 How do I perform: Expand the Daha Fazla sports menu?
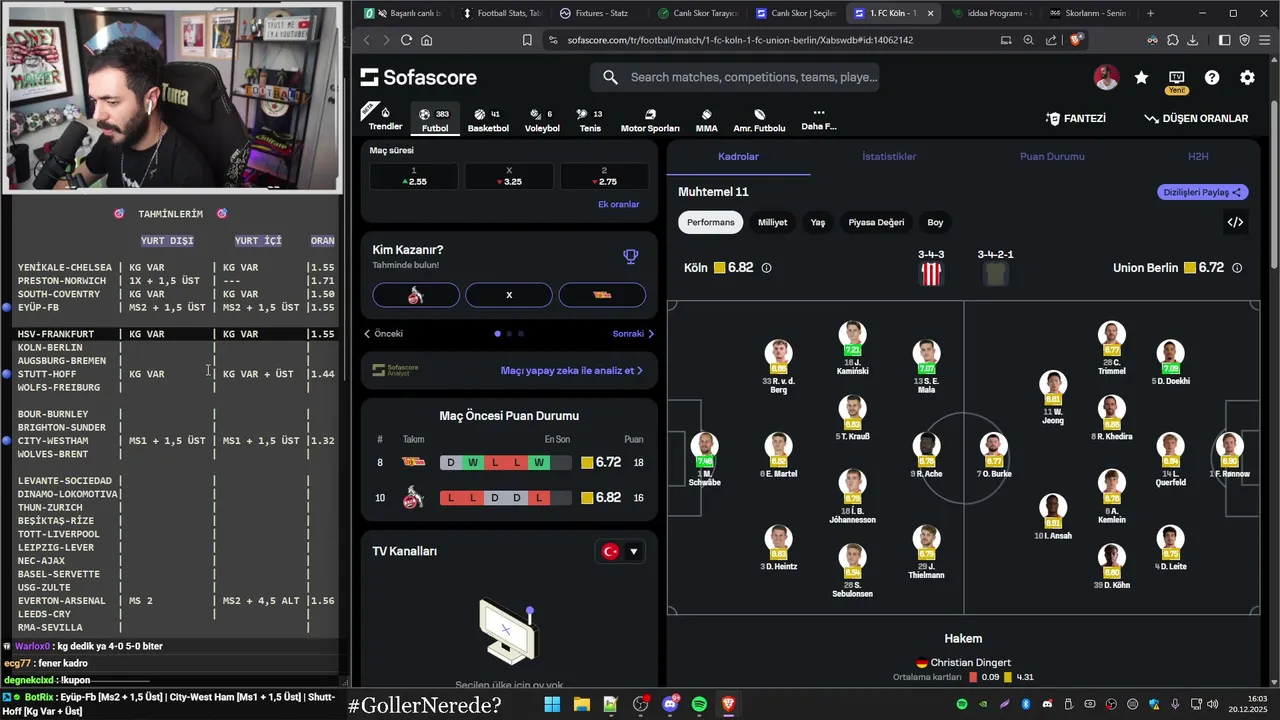(x=818, y=120)
